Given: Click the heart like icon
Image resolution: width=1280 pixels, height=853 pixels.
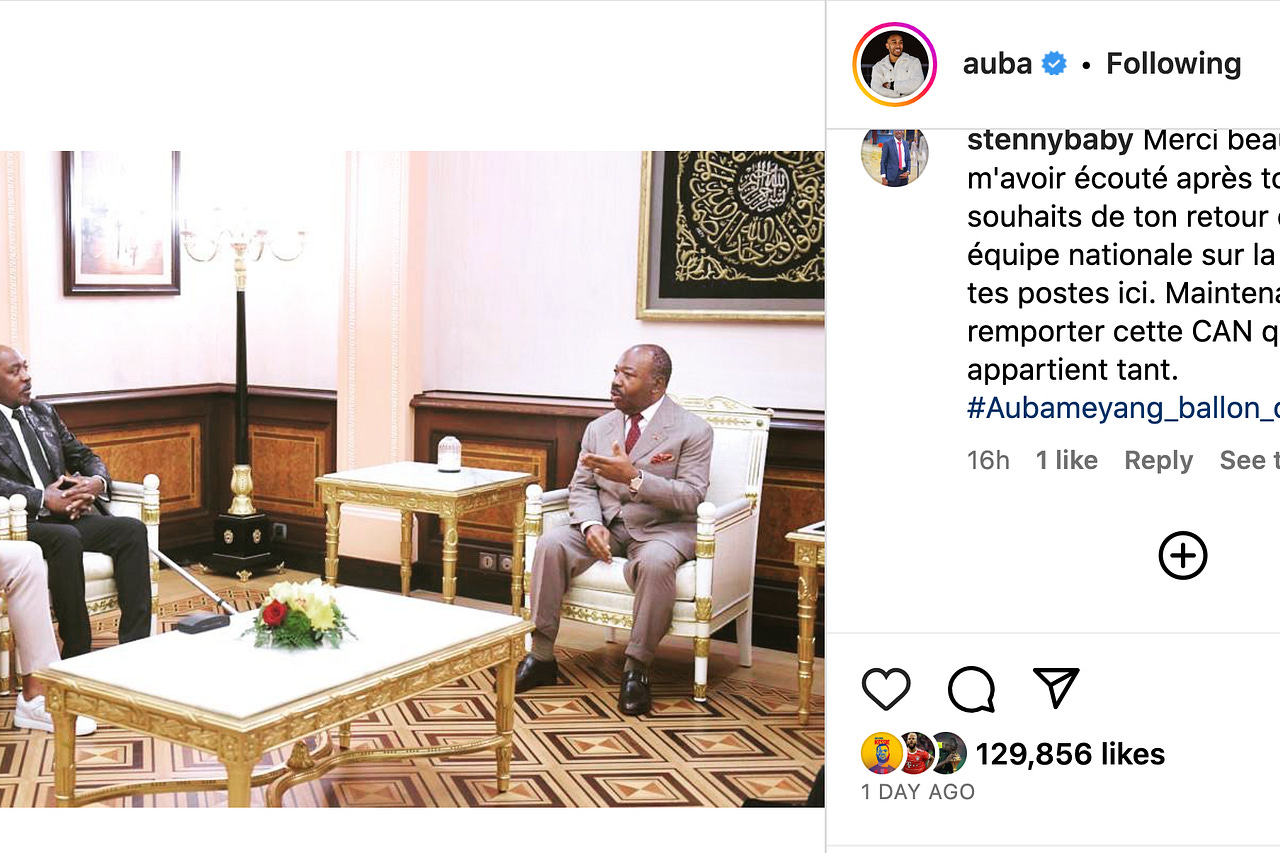Looking at the screenshot, I should (x=886, y=689).
